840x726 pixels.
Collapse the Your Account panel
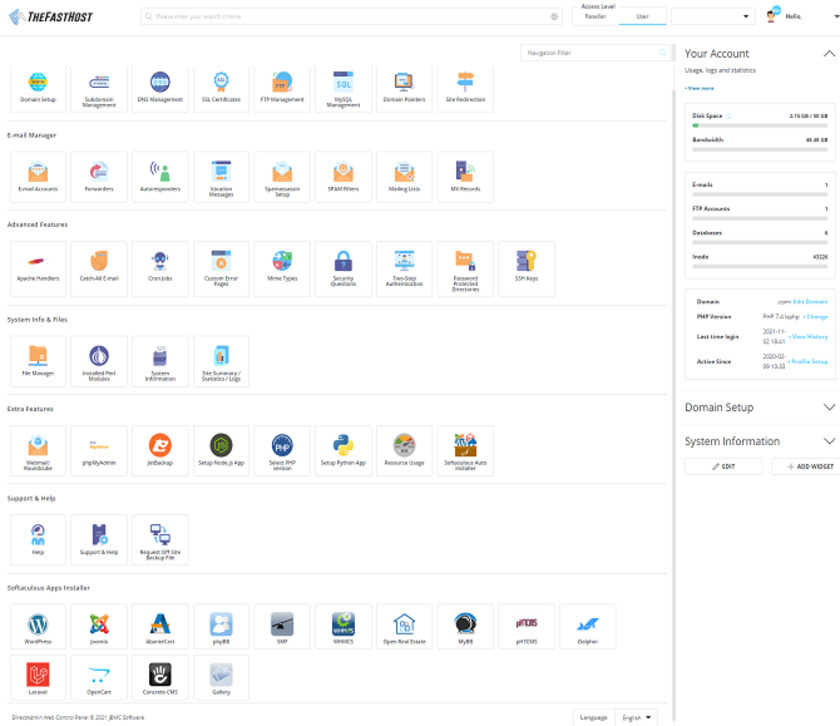click(829, 54)
